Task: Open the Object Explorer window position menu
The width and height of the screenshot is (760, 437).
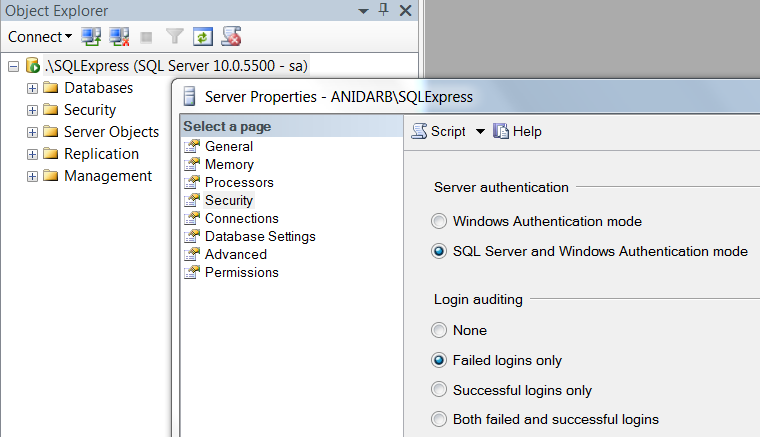Action: pyautogui.click(x=362, y=10)
